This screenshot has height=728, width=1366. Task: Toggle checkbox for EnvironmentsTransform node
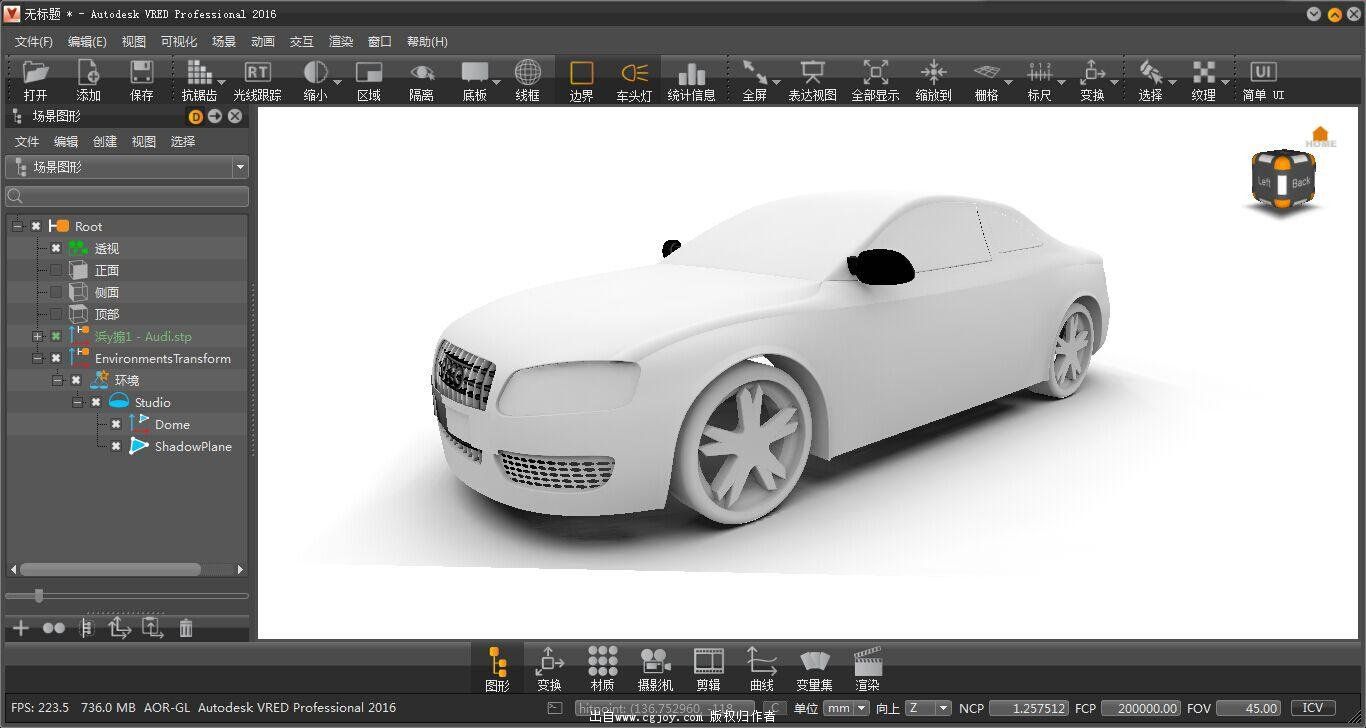56,358
